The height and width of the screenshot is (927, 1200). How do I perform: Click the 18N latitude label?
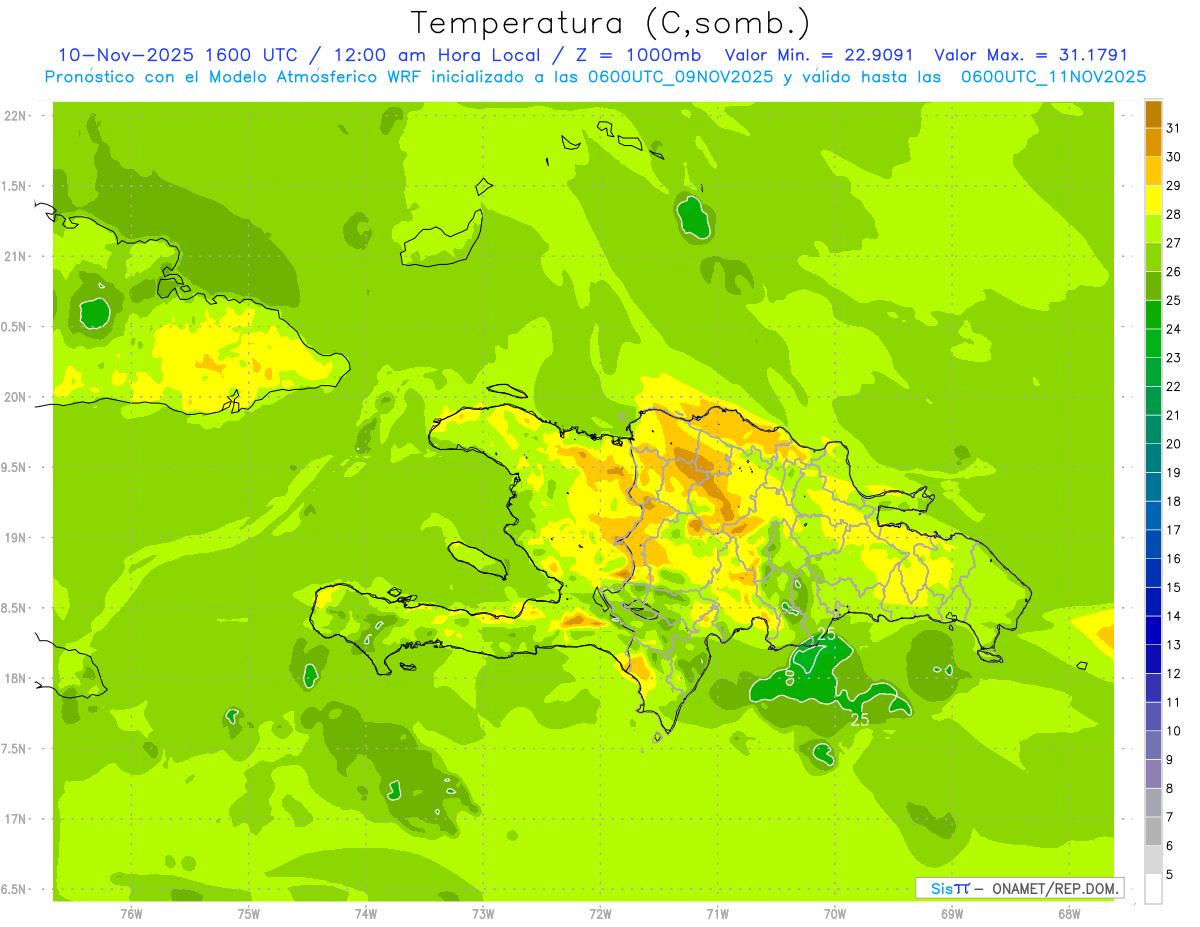14,678
